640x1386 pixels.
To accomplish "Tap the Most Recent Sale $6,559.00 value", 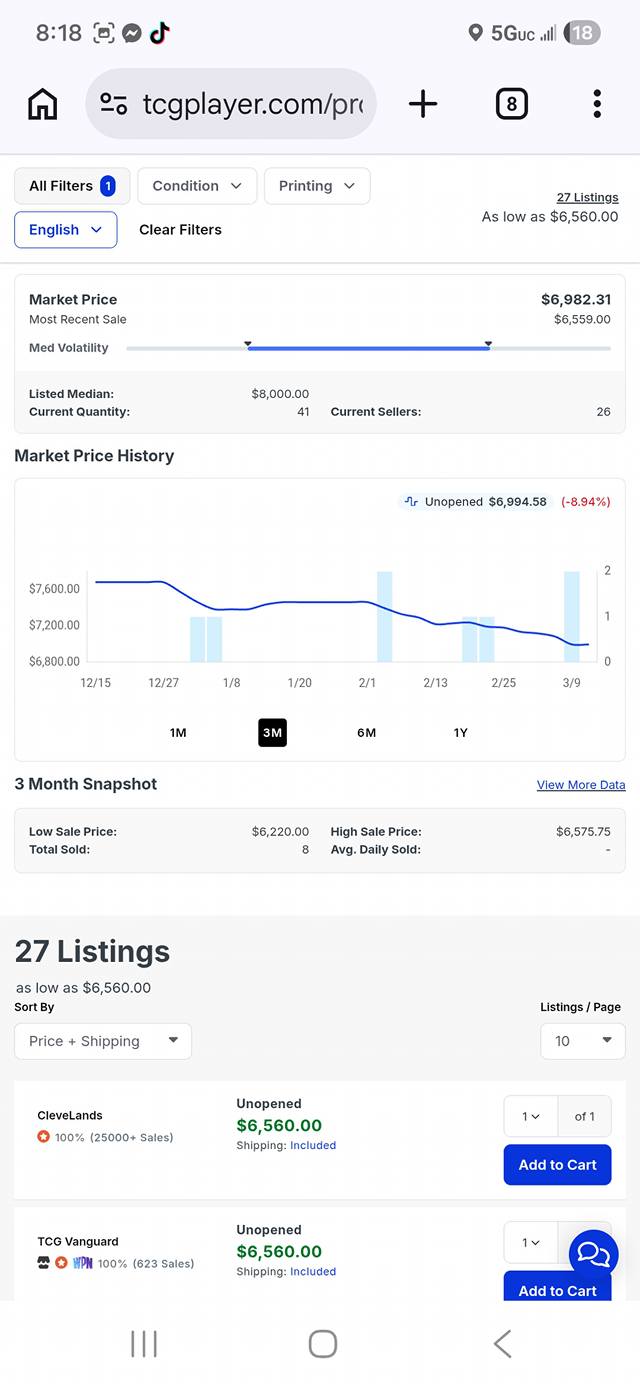I will tap(582, 320).
